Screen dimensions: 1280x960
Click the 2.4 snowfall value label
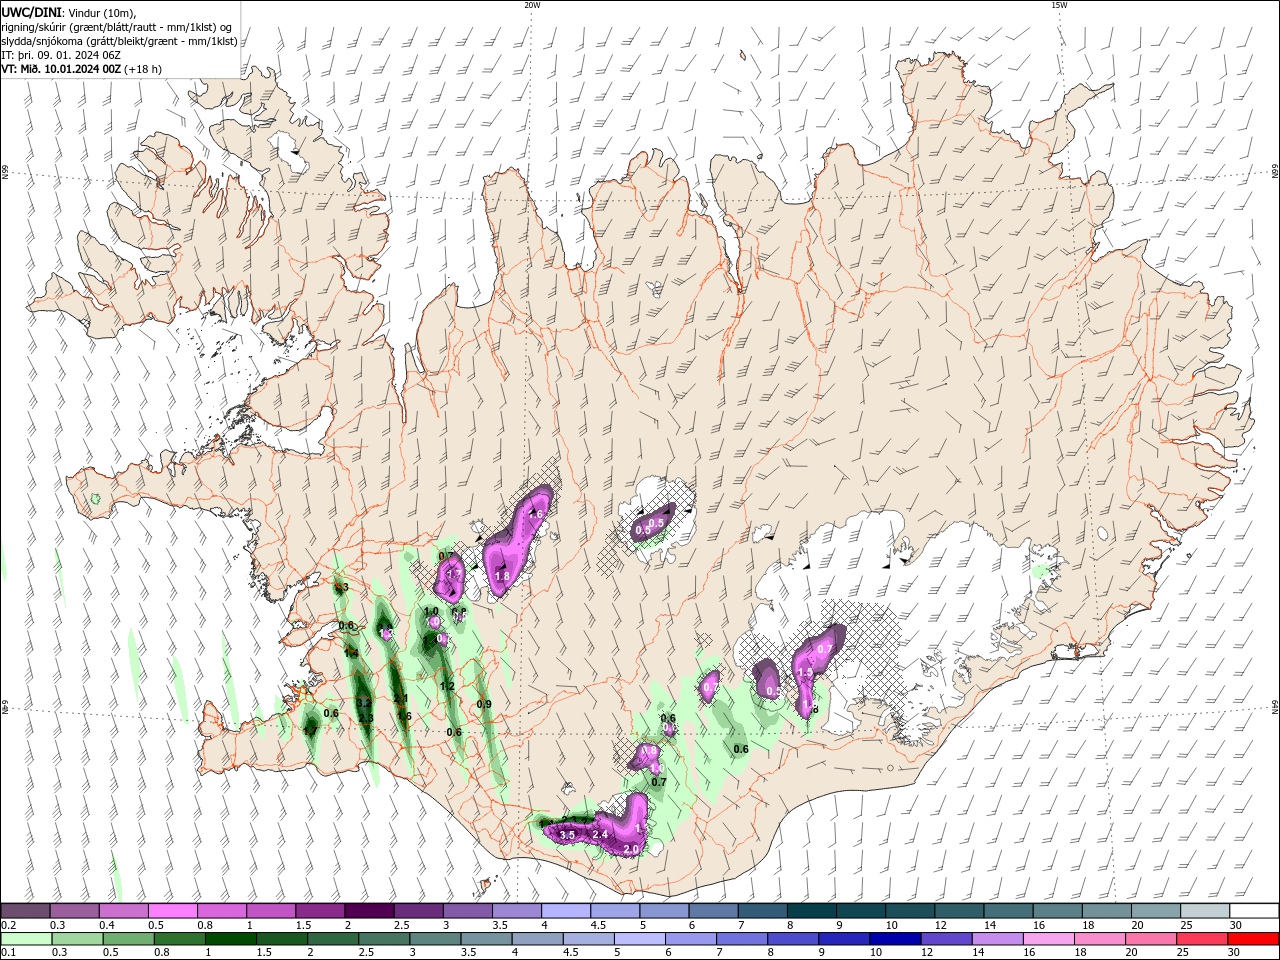click(600, 834)
